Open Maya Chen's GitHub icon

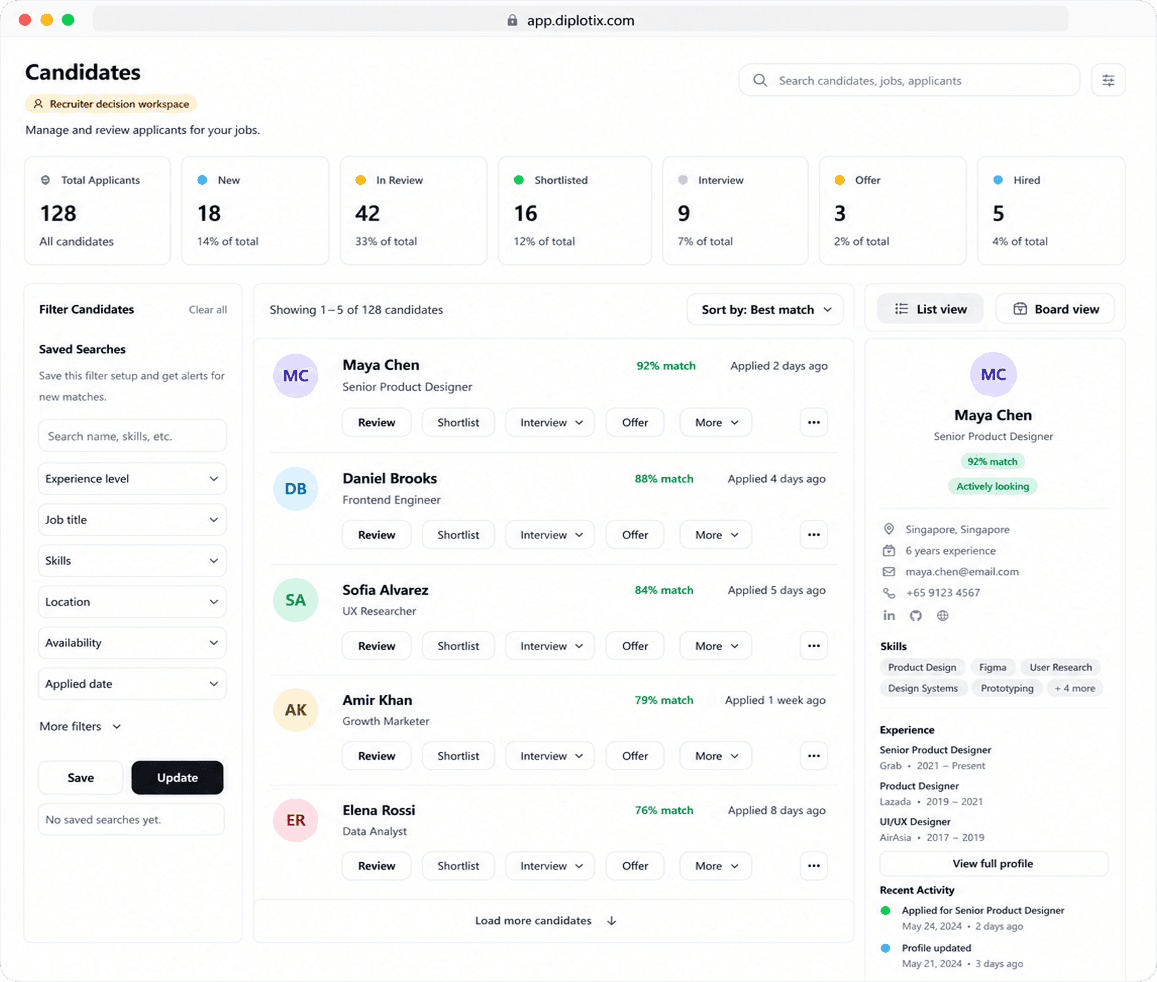[x=916, y=615]
